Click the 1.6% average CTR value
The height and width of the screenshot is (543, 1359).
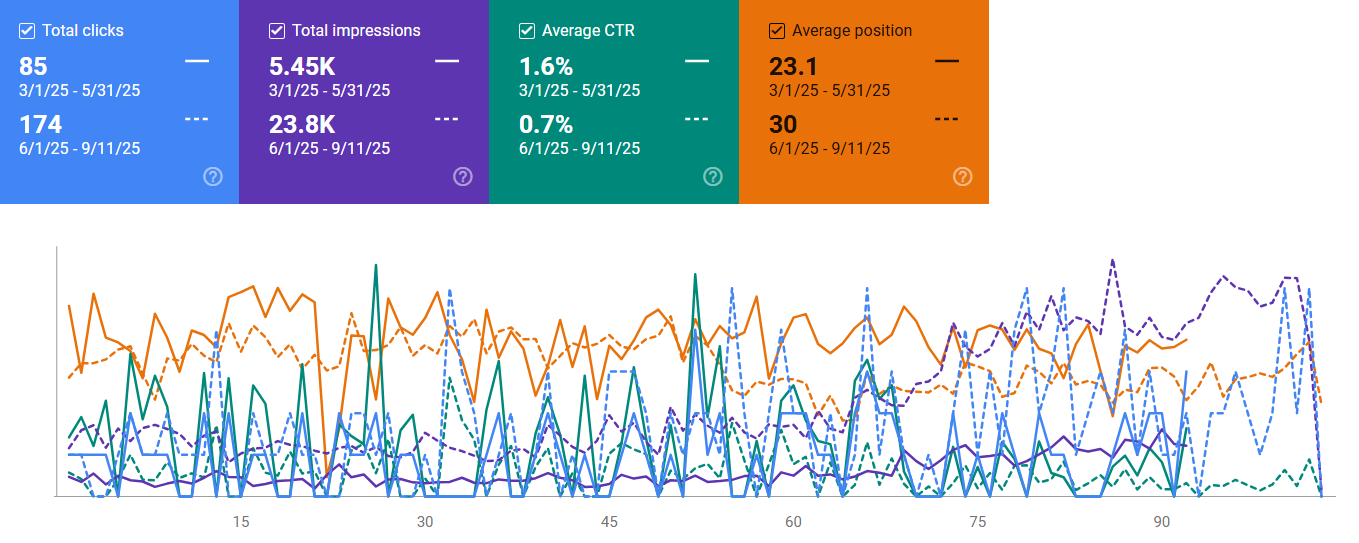(546, 67)
